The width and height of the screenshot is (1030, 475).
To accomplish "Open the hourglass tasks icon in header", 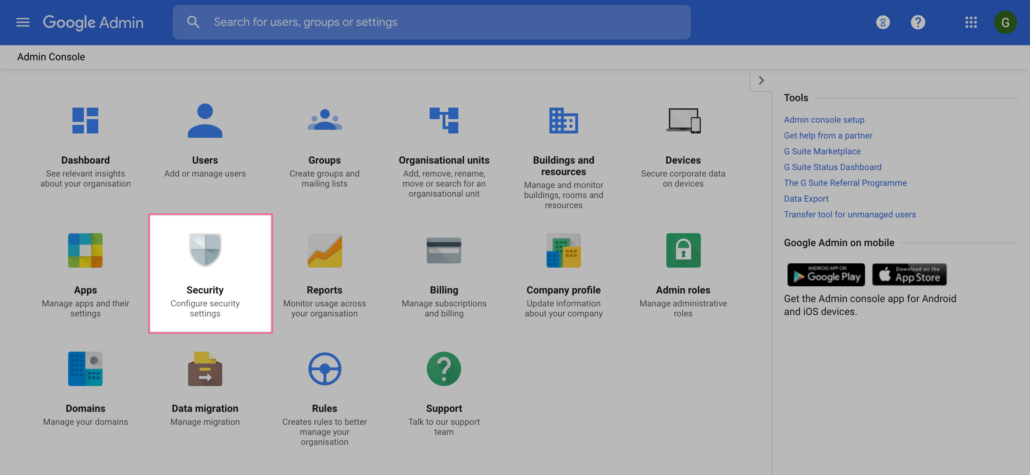I will pyautogui.click(x=884, y=22).
